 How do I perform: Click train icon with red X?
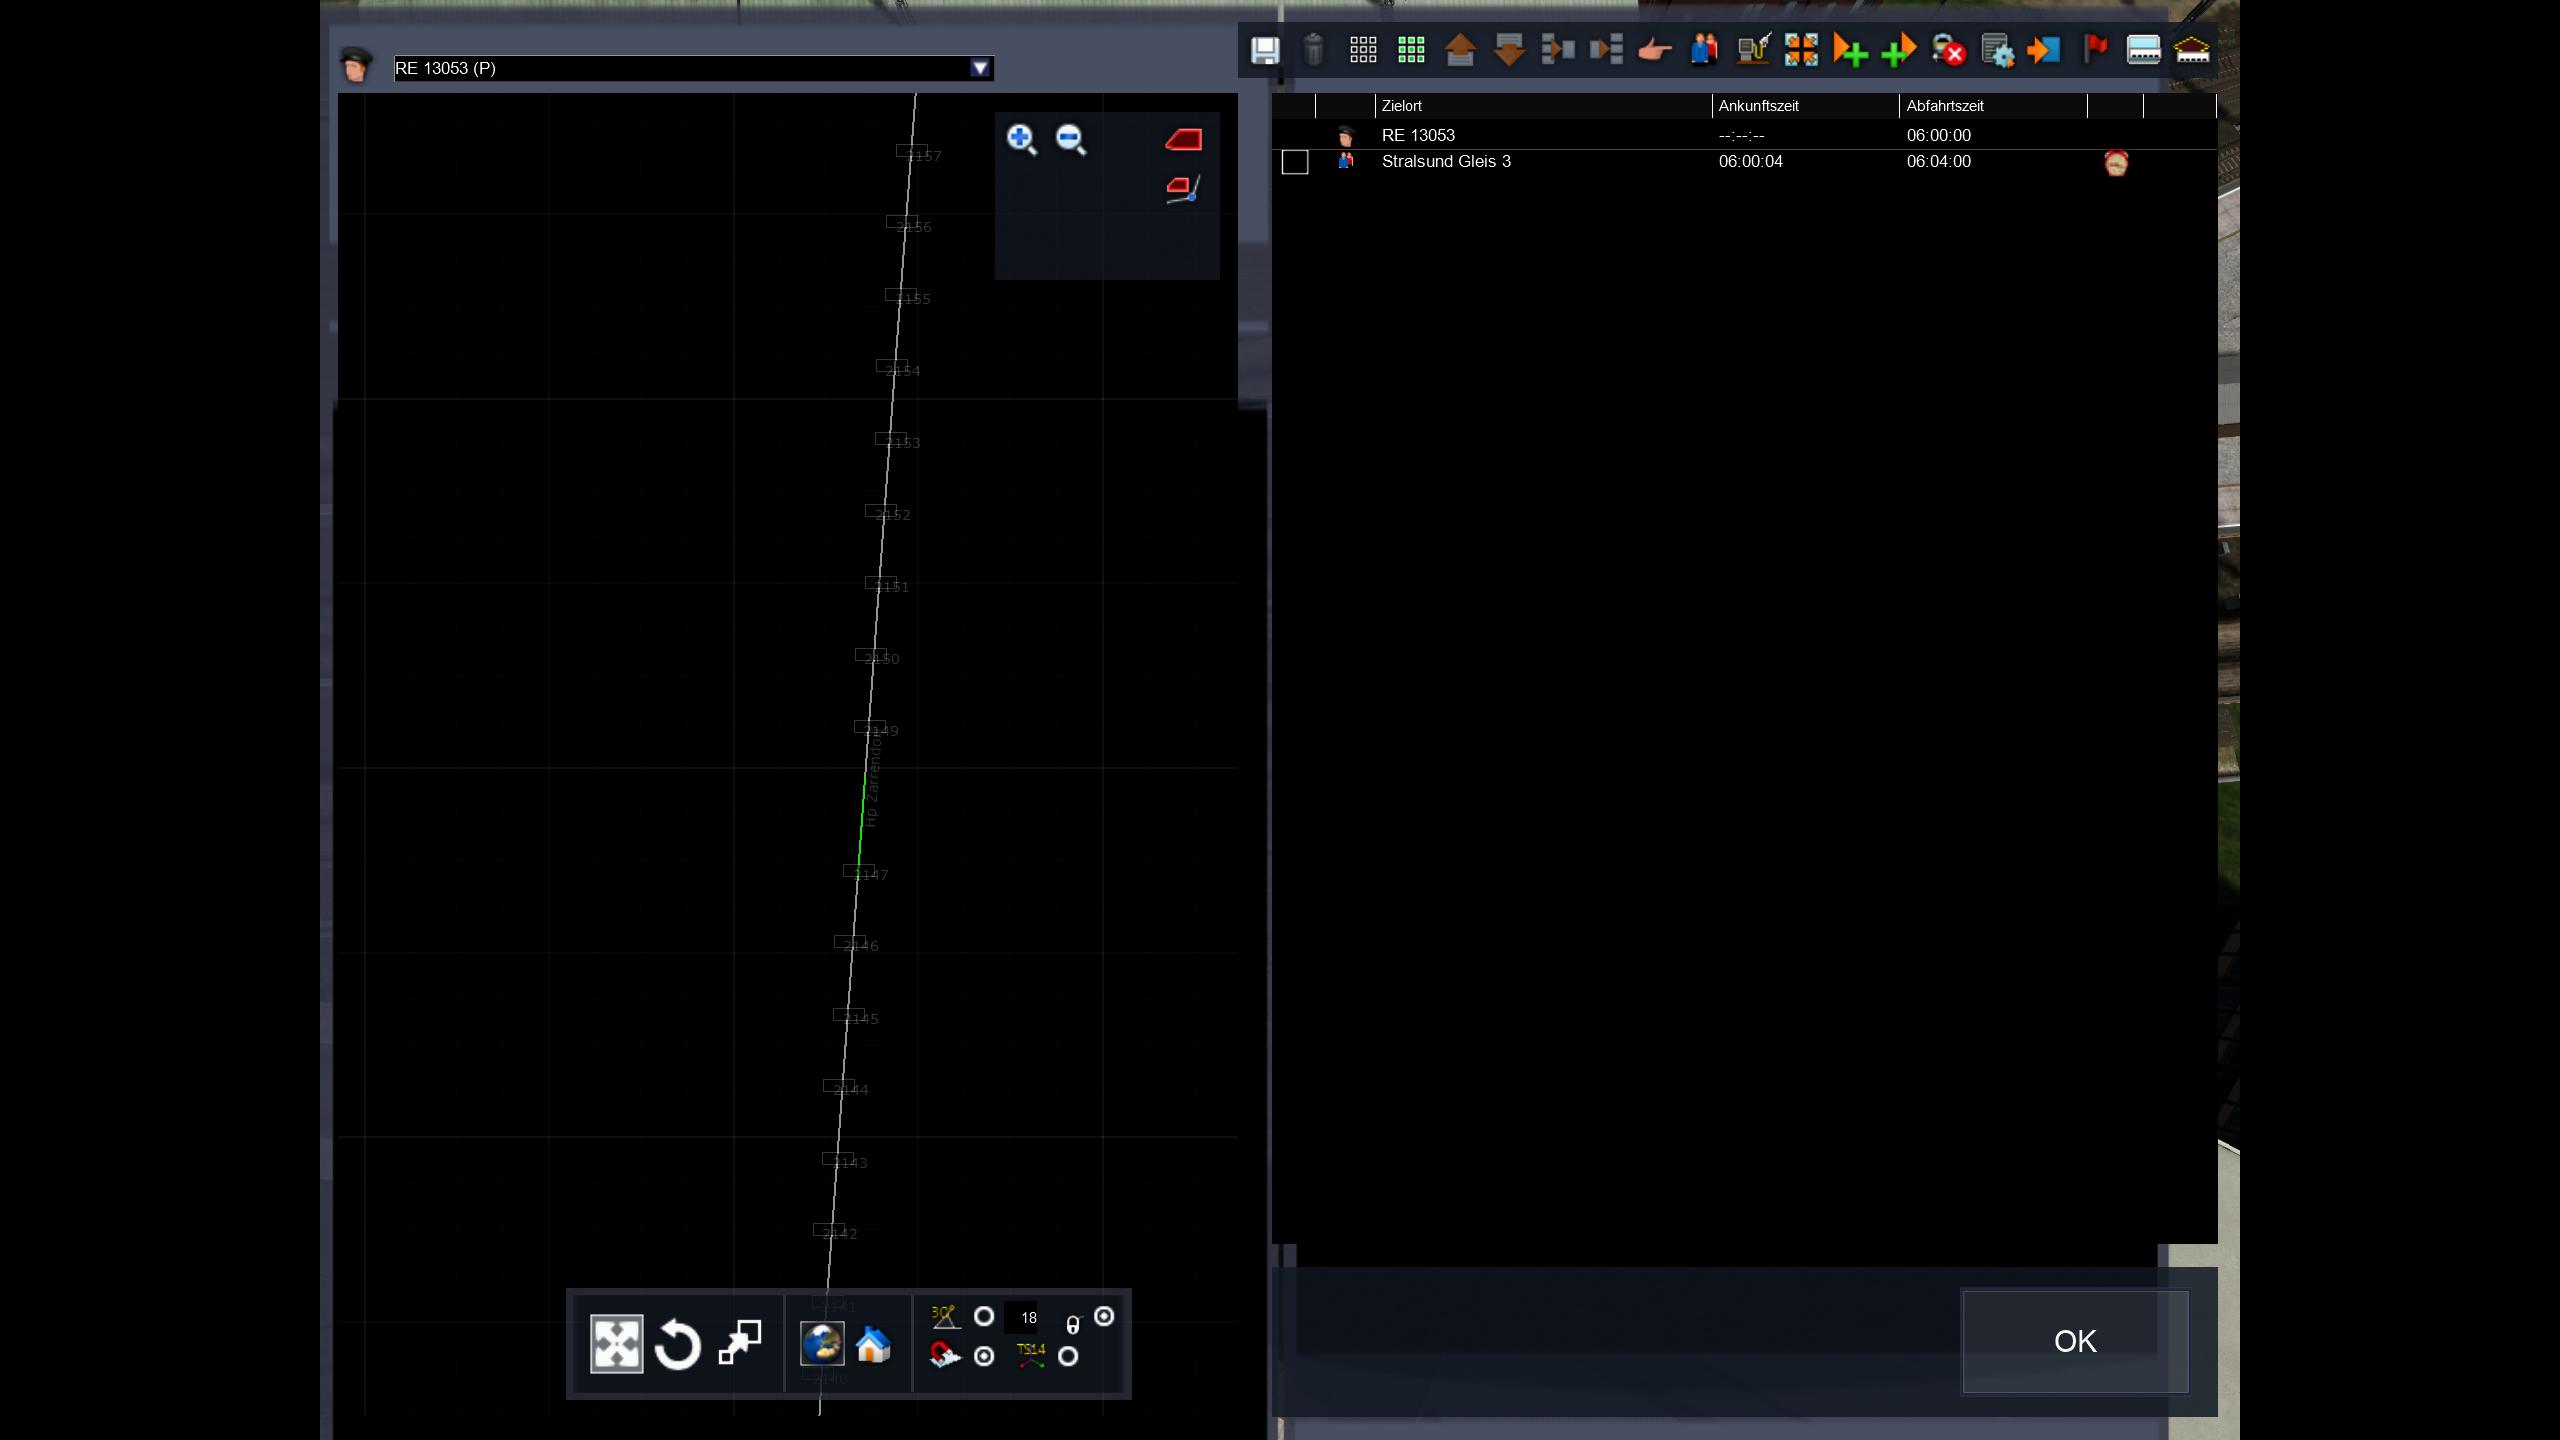coord(1948,50)
